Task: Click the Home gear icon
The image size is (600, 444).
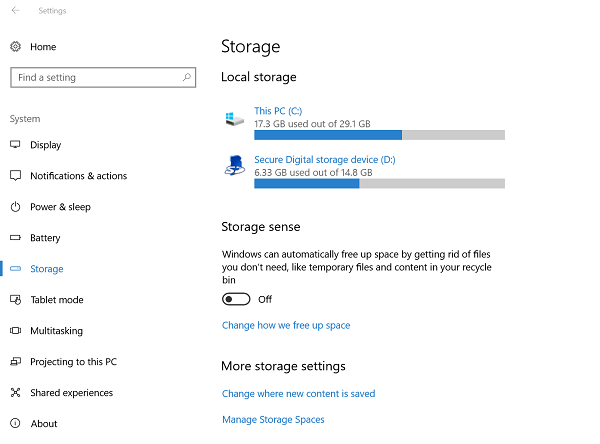Action: [15, 47]
